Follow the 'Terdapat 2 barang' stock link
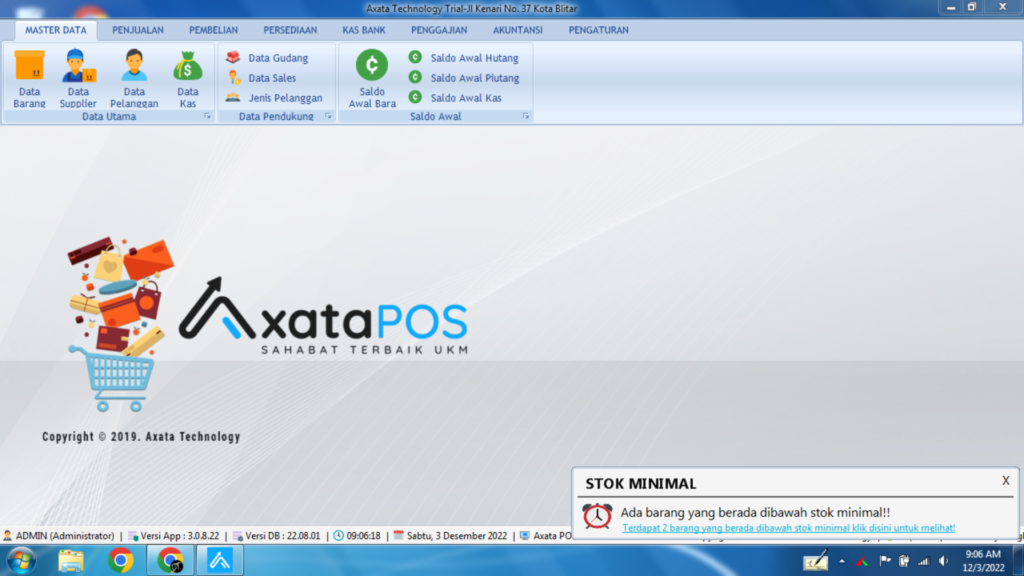The image size is (1024, 576). coord(788,528)
